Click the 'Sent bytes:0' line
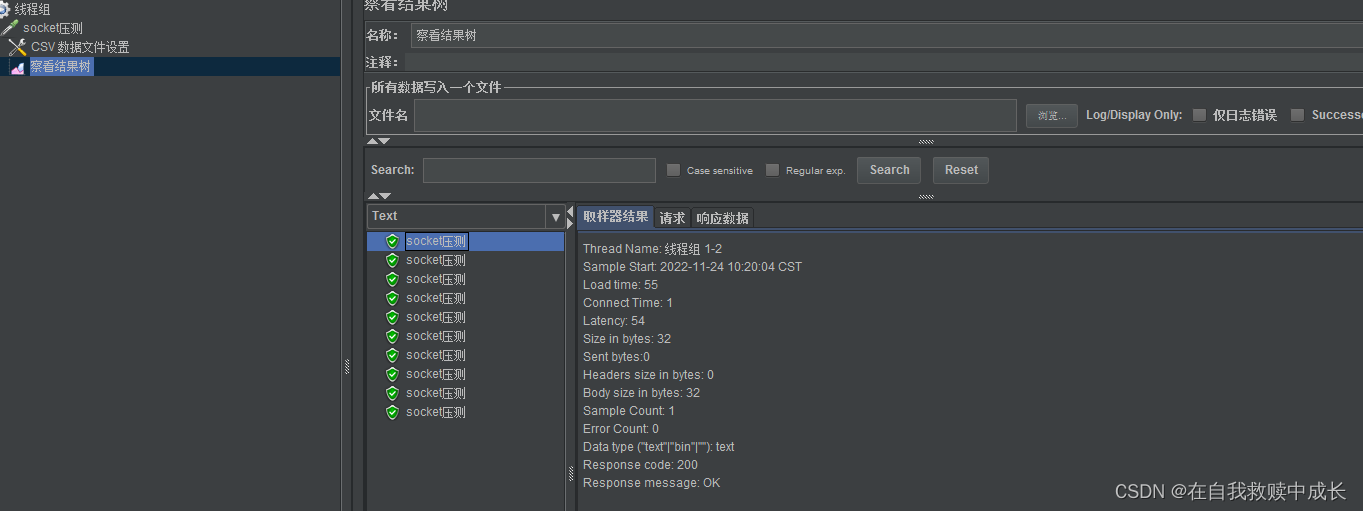This screenshot has width=1363, height=511. 616,357
